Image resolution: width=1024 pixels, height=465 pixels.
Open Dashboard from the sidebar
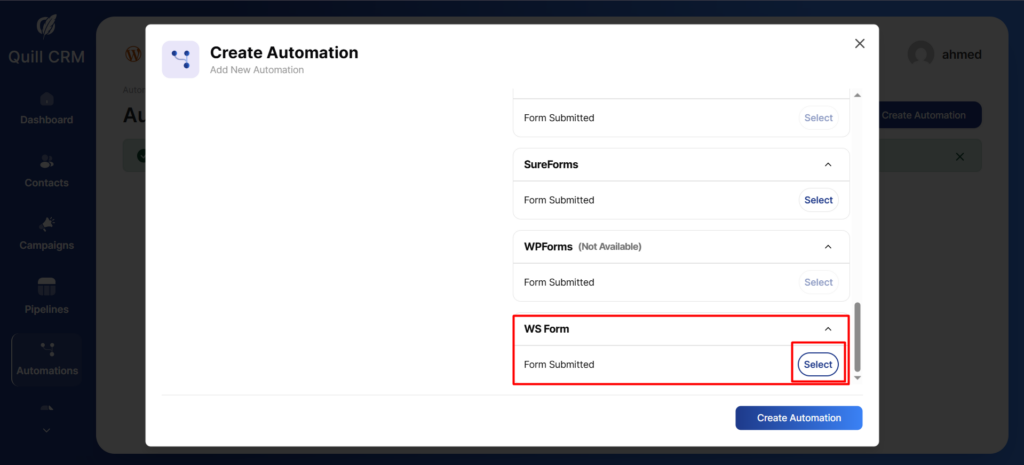(x=46, y=109)
